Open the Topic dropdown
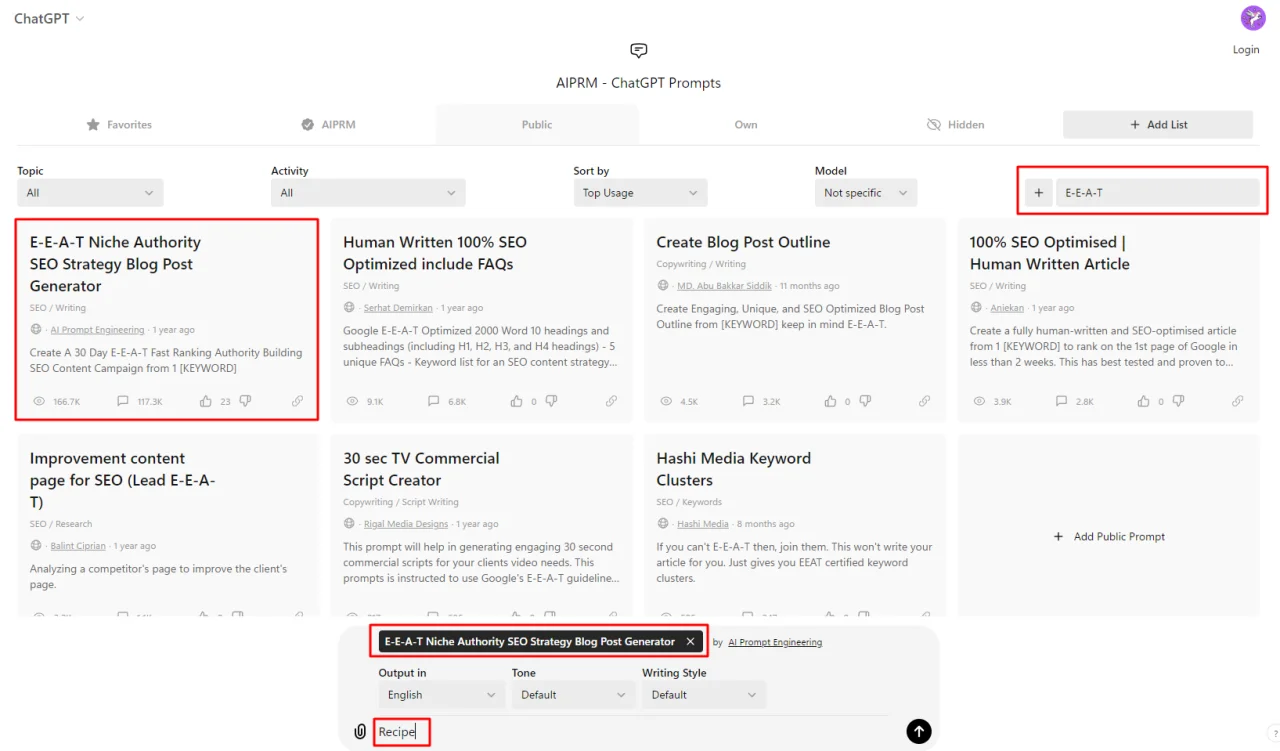The width and height of the screenshot is (1280, 751). click(x=90, y=193)
